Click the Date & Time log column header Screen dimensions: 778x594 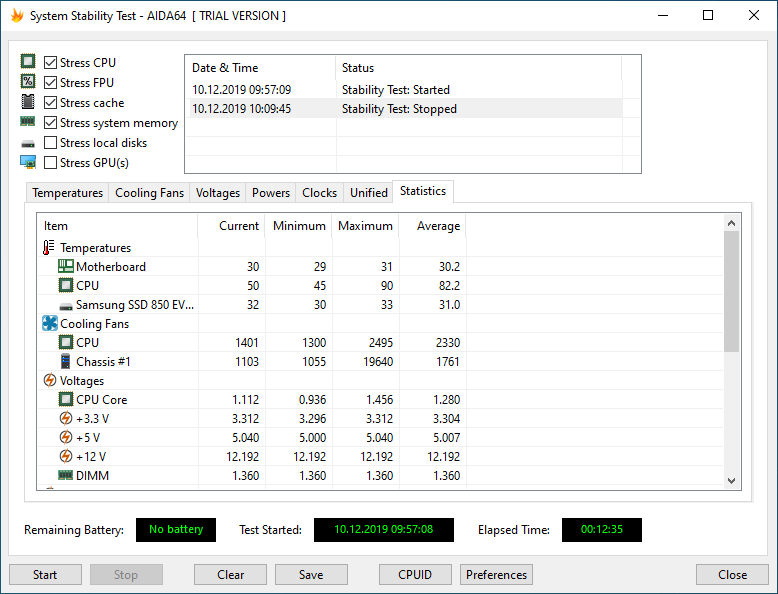tap(260, 68)
